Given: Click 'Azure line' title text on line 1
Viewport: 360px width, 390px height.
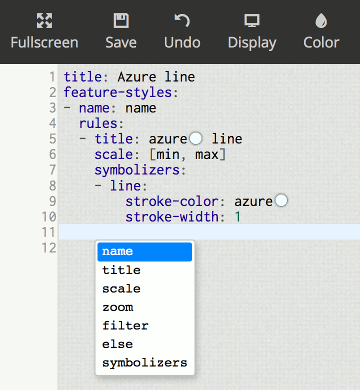Looking at the screenshot, I should (156, 77).
